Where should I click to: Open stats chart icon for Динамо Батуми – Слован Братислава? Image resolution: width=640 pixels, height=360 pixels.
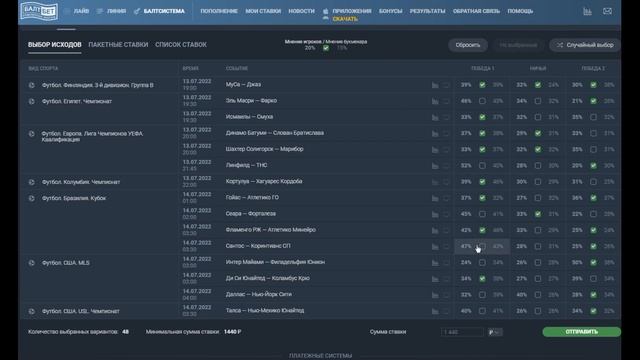pos(435,133)
